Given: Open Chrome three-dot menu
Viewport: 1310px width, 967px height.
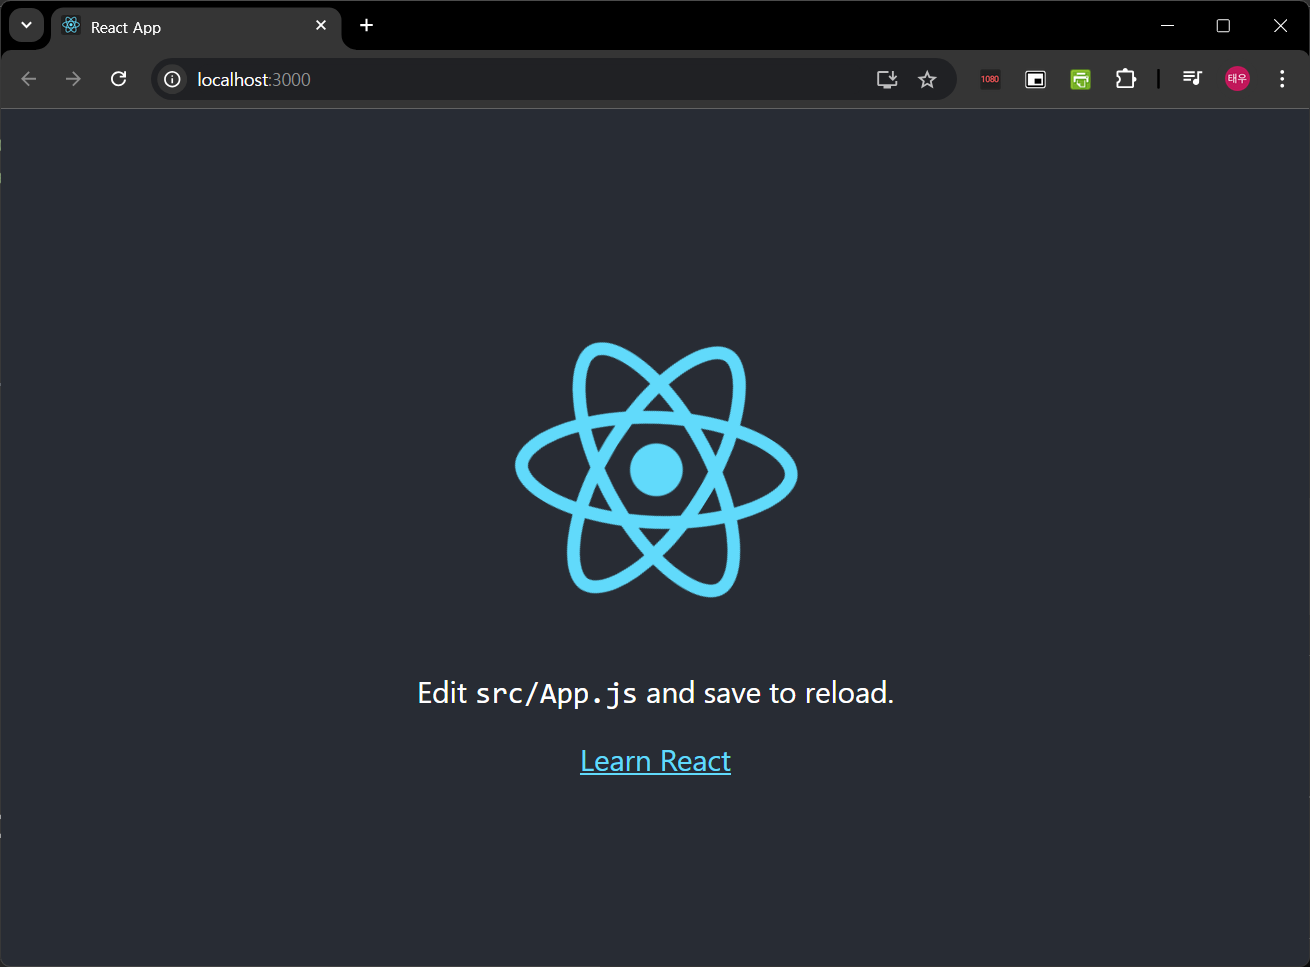Looking at the screenshot, I should (x=1282, y=79).
